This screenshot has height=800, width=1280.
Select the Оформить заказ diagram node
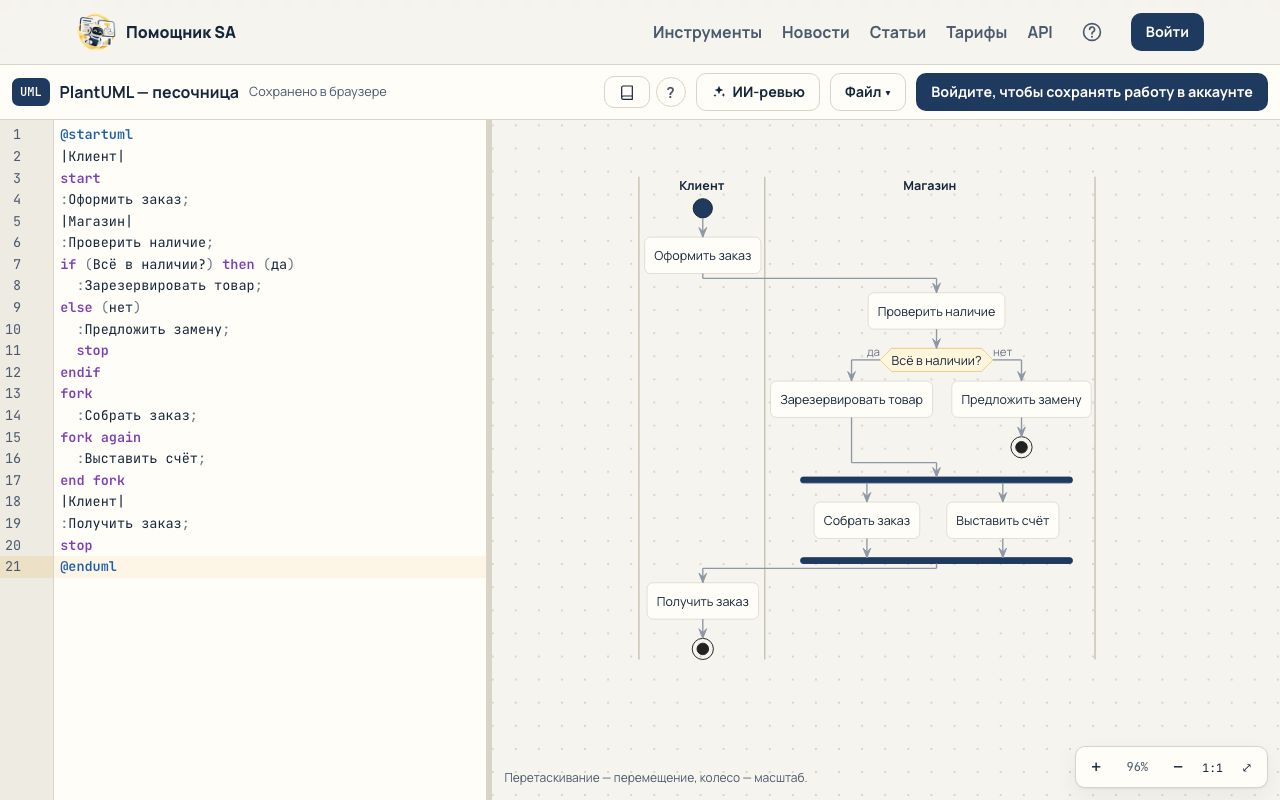703,256
